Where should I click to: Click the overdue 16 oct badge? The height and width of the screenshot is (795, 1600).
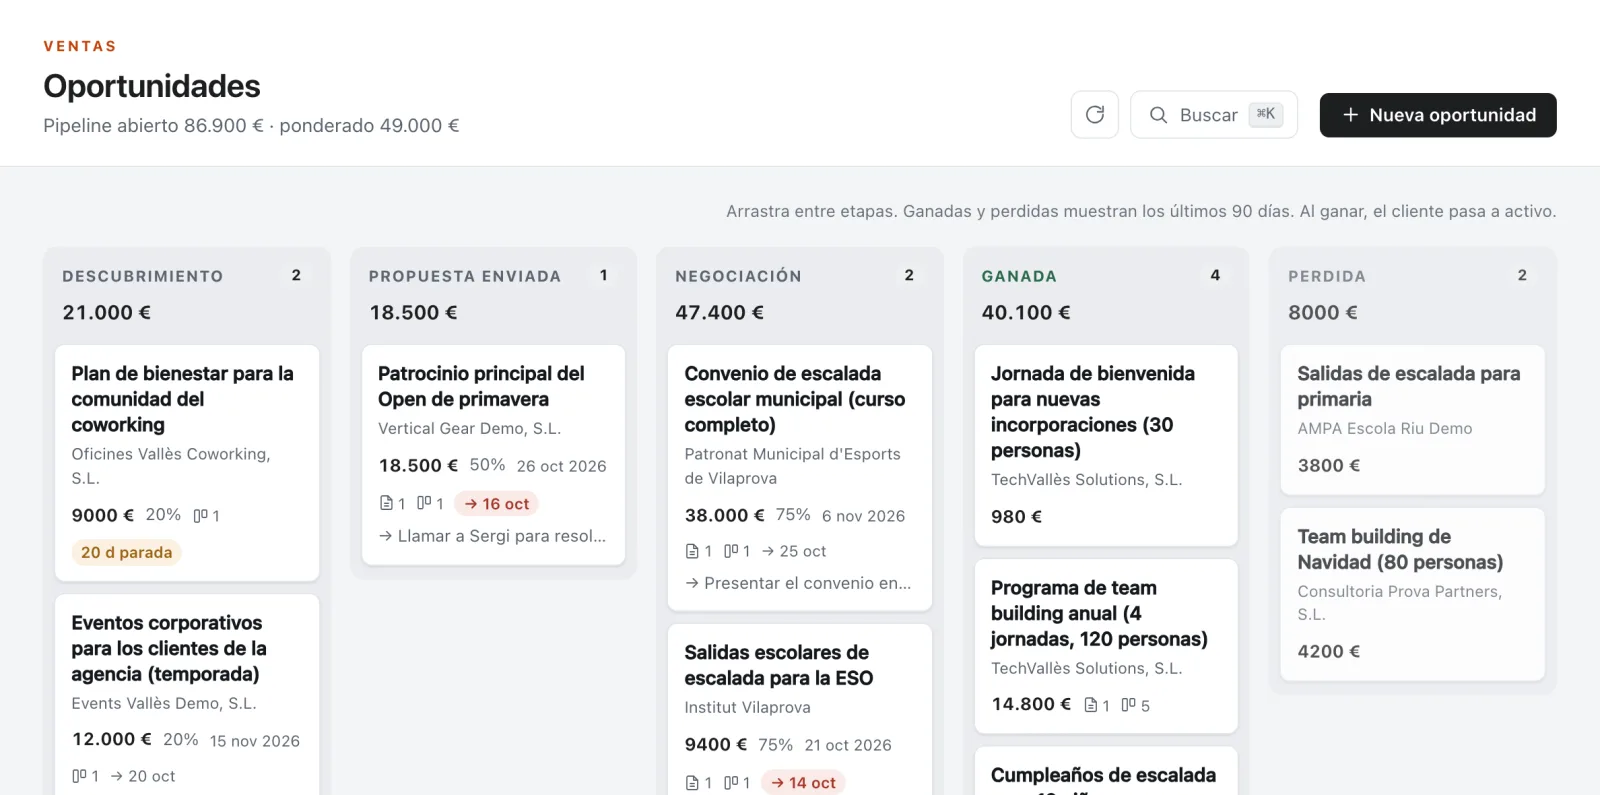tap(497, 504)
